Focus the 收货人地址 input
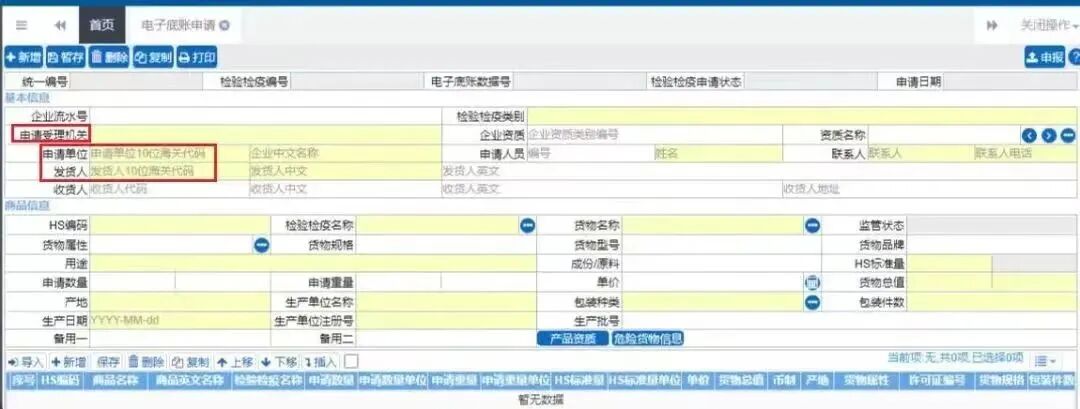This screenshot has width=1080, height=409. 929,189
